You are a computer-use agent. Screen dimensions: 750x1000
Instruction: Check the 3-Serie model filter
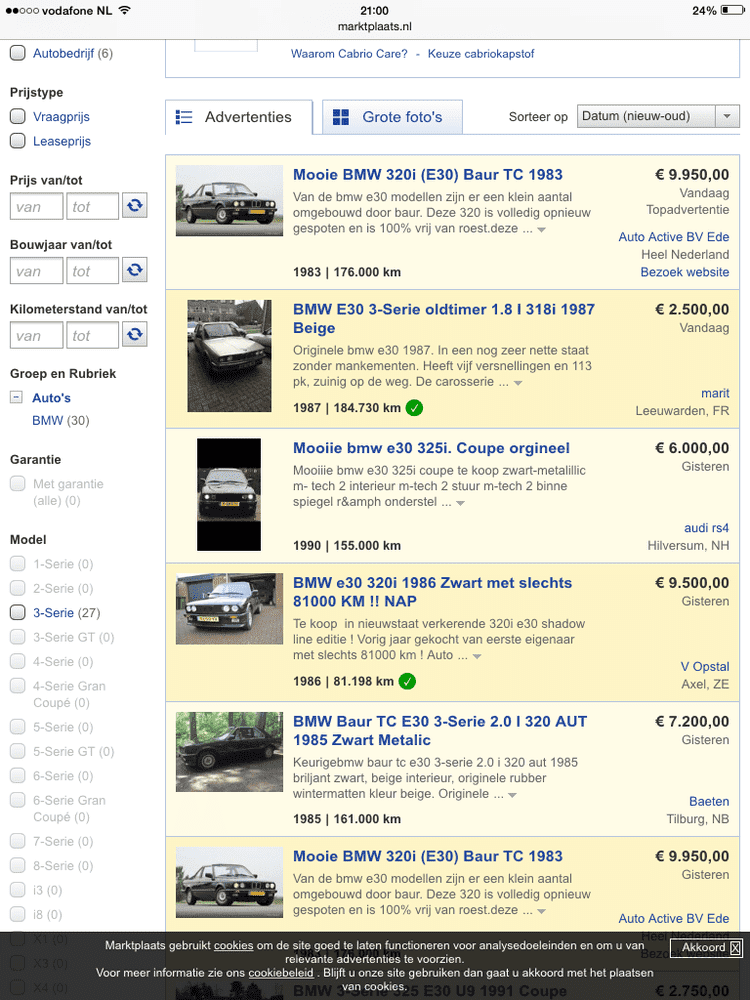tap(18, 612)
